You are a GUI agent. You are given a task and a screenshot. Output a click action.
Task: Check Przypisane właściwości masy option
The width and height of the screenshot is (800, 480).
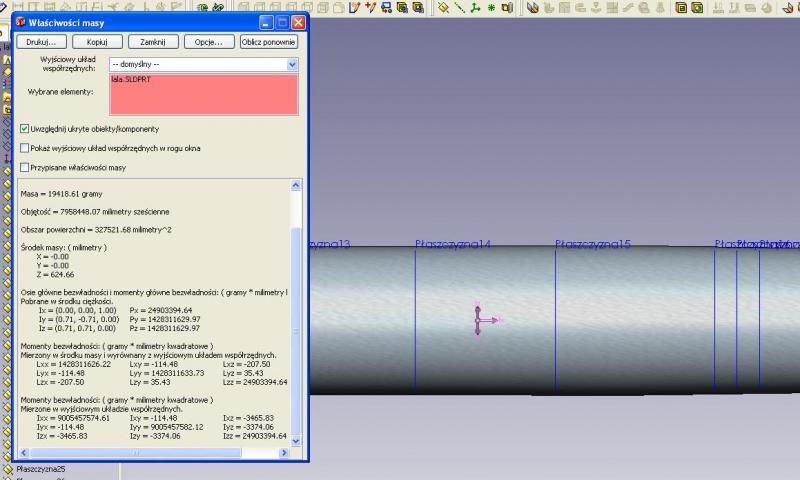[24, 167]
